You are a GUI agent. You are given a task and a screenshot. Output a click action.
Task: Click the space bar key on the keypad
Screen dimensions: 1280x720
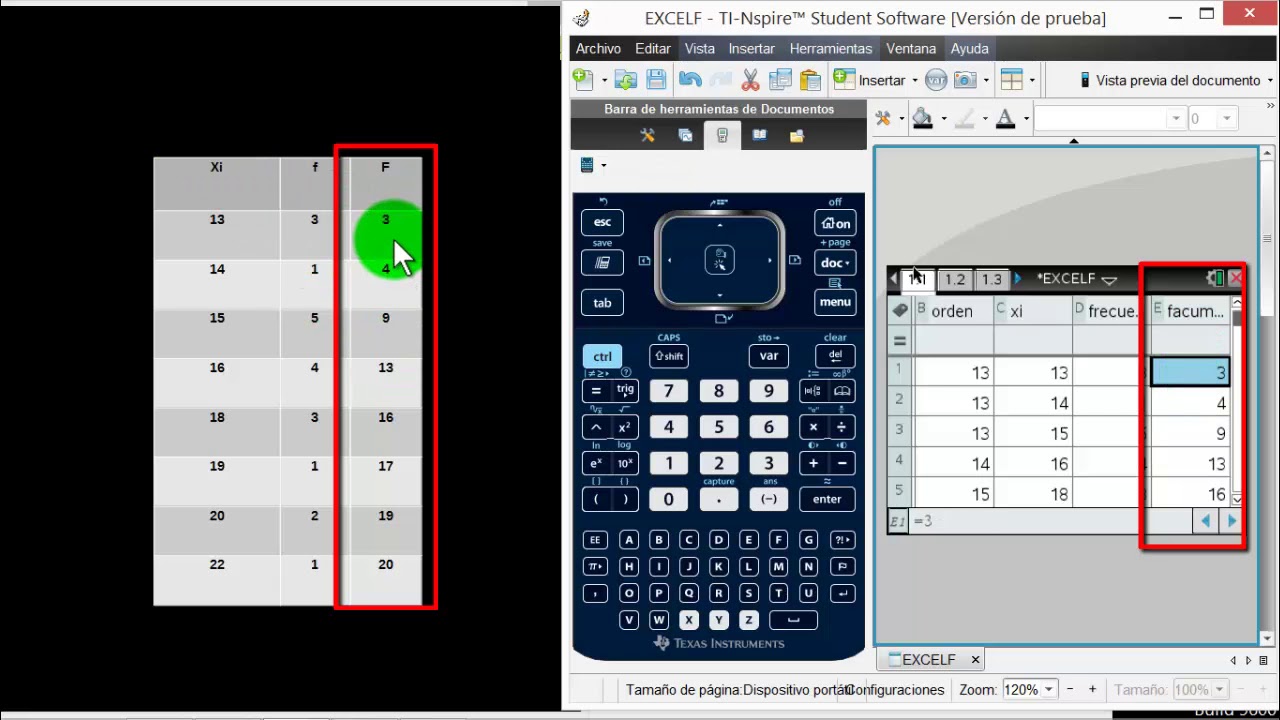pos(794,620)
